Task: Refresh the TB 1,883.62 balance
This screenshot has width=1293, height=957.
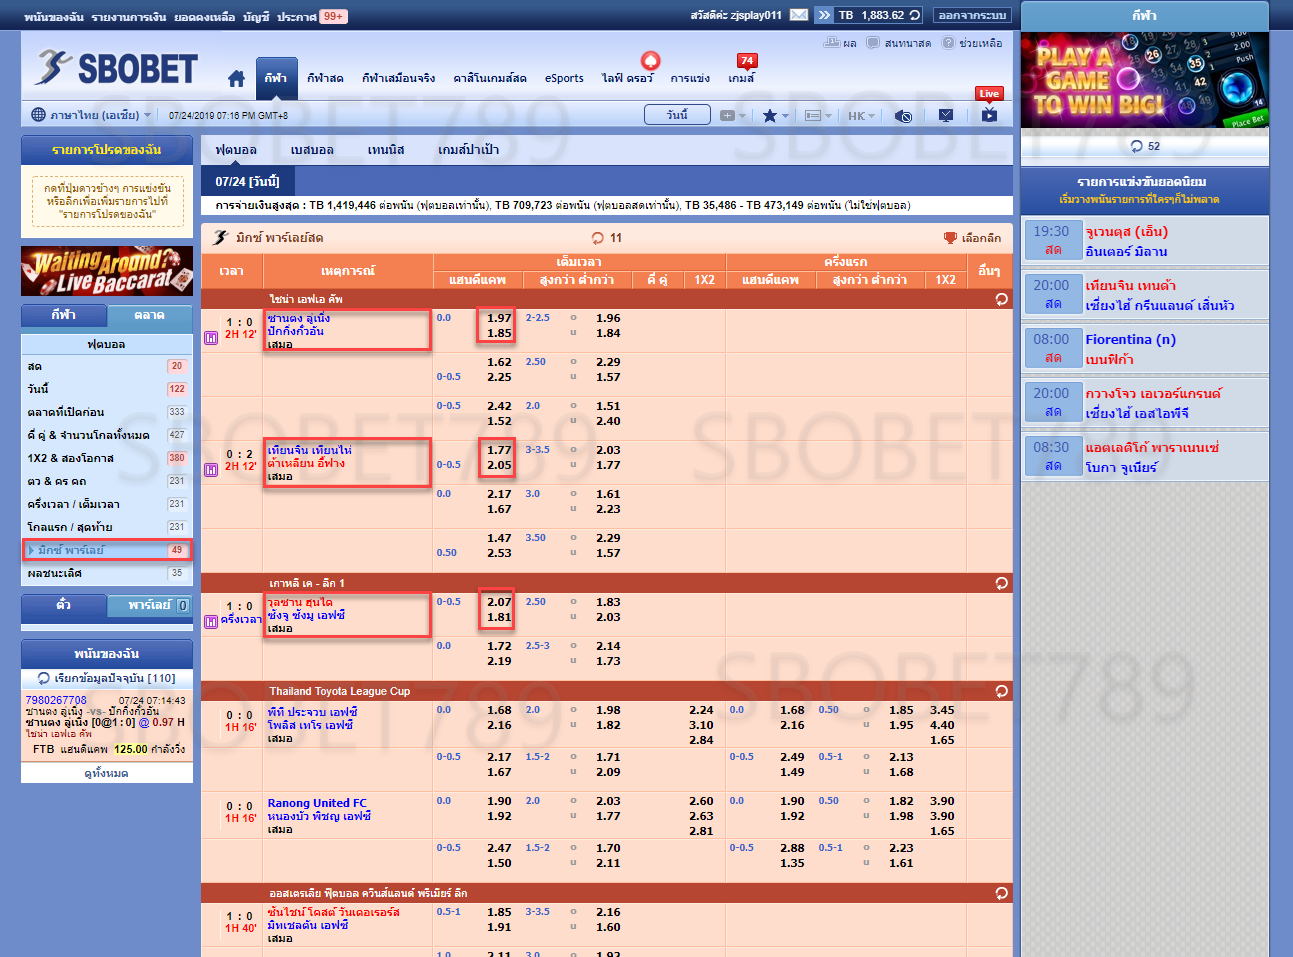Action: tap(915, 15)
